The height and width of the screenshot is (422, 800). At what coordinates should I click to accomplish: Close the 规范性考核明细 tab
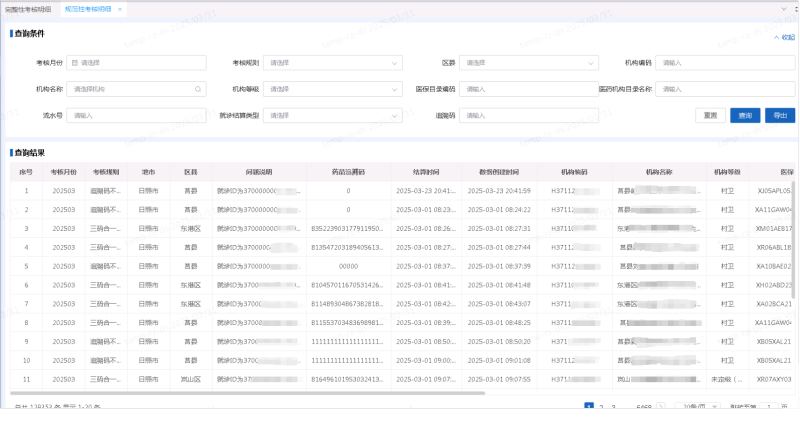point(120,8)
